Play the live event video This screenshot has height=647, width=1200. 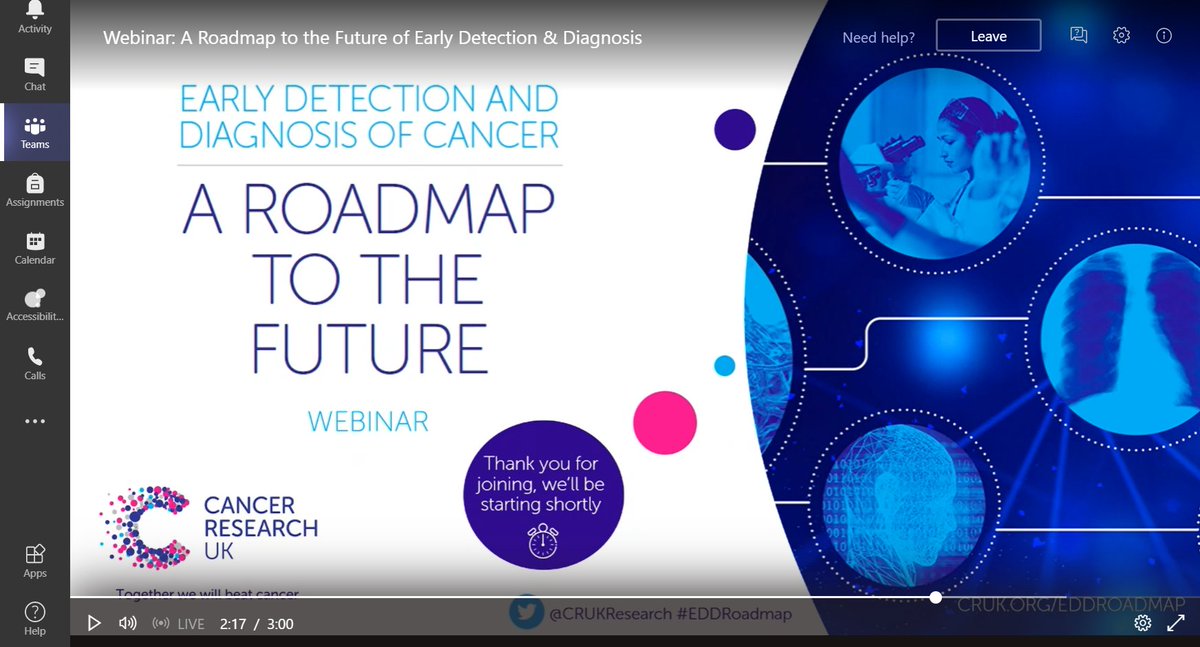point(94,623)
